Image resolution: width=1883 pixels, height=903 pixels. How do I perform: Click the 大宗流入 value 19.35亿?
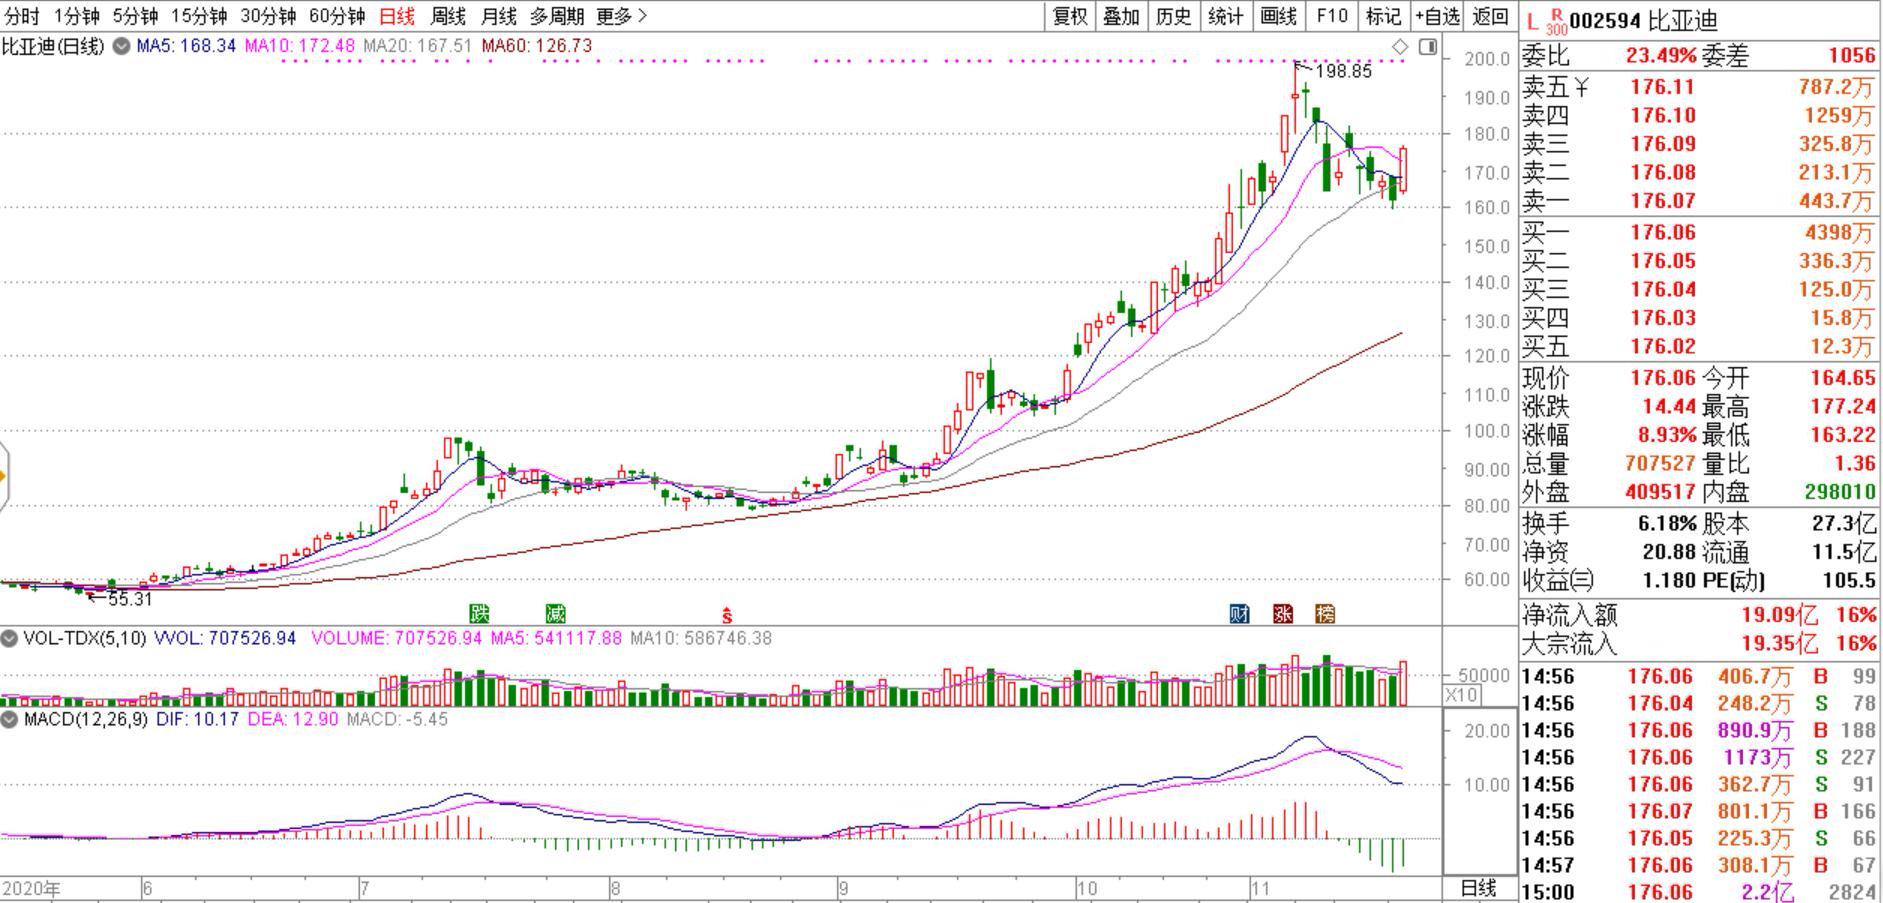[1779, 644]
